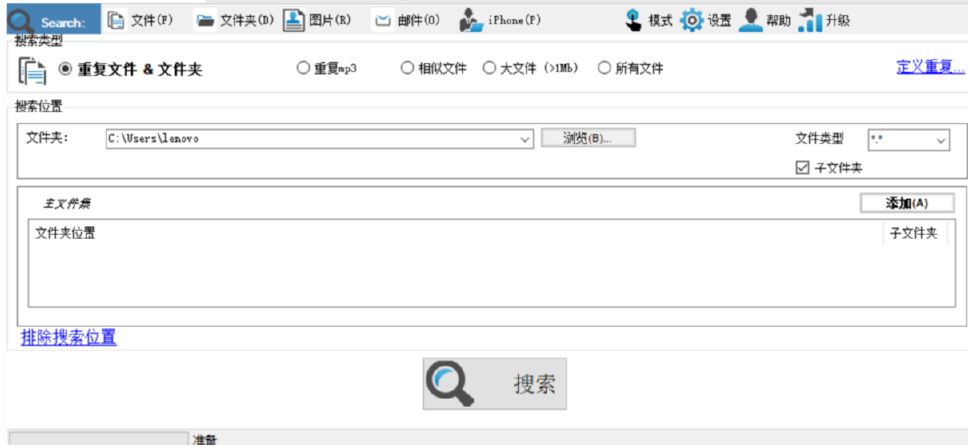This screenshot has width=969, height=447.
Task: Click the 图片(R) picture icon
Action: pyautogui.click(x=294, y=21)
